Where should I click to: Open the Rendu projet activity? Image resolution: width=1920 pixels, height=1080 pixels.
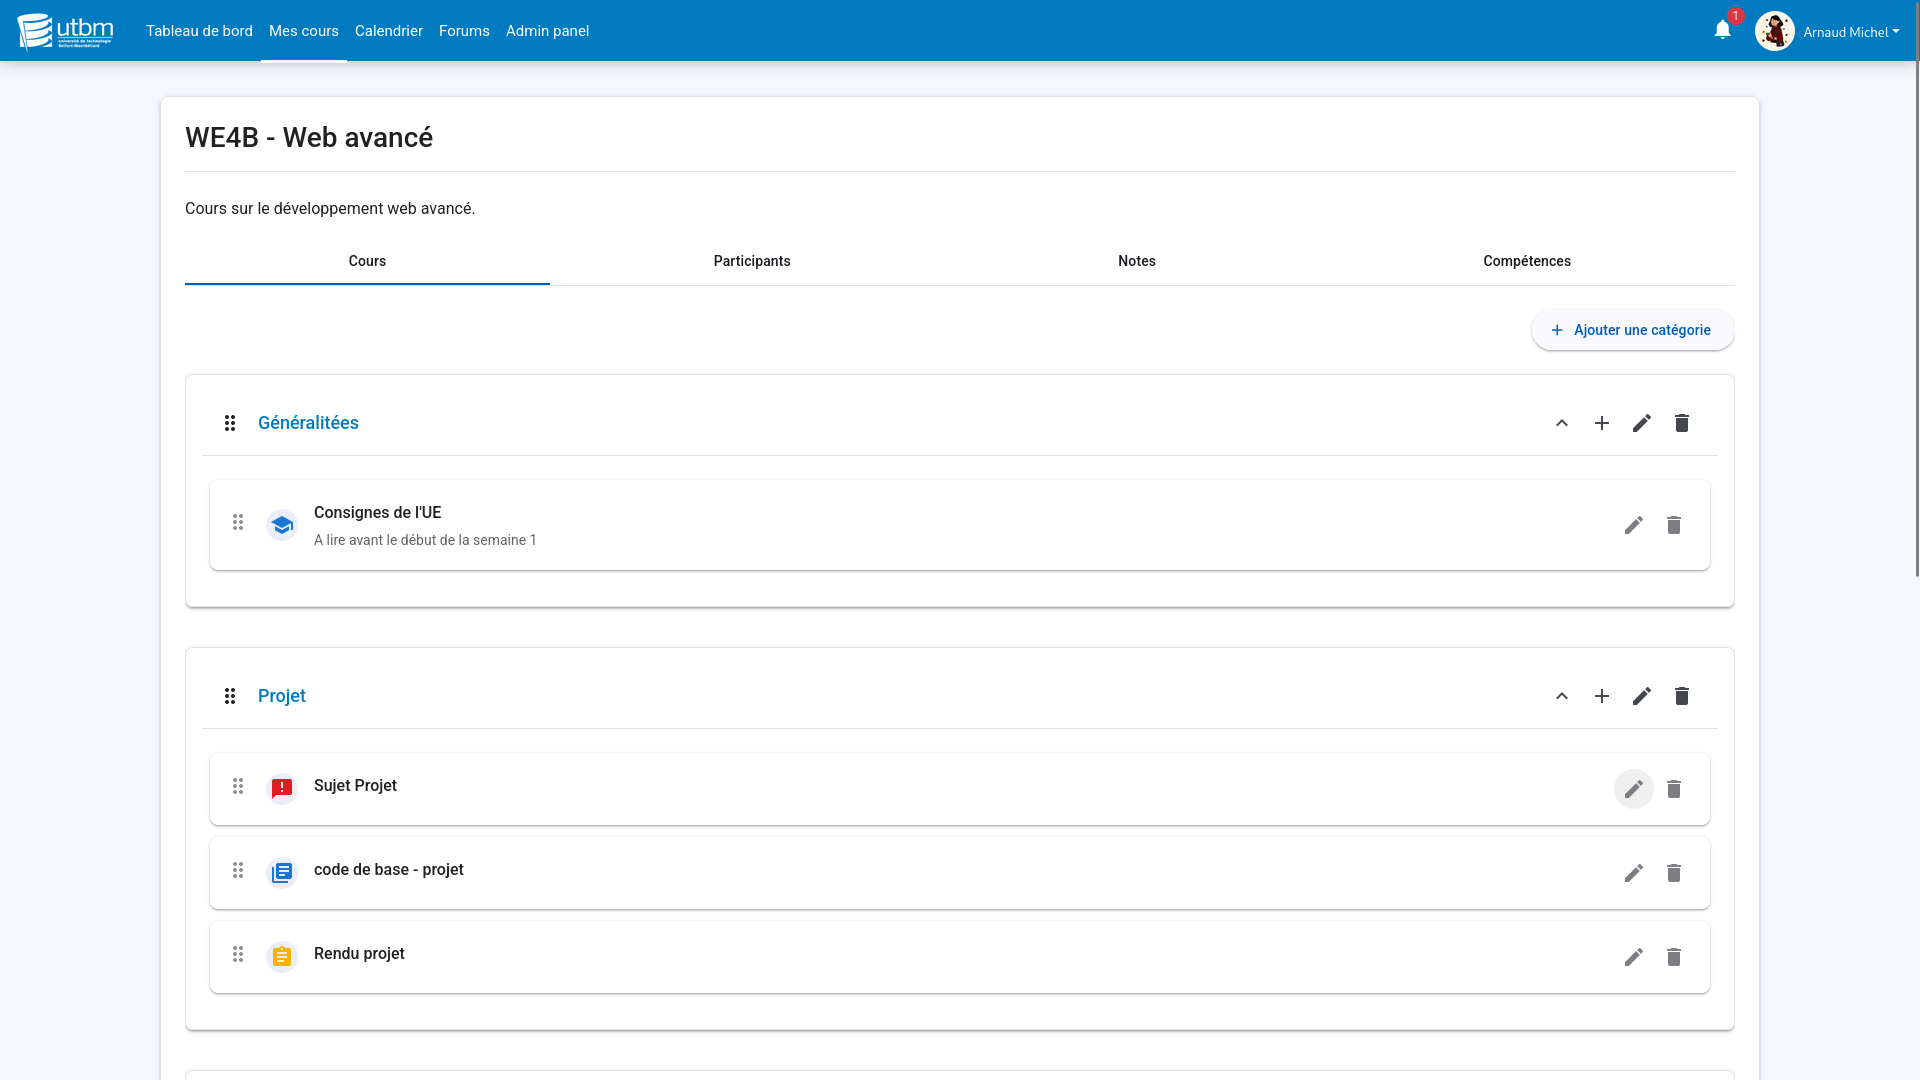[x=359, y=954]
